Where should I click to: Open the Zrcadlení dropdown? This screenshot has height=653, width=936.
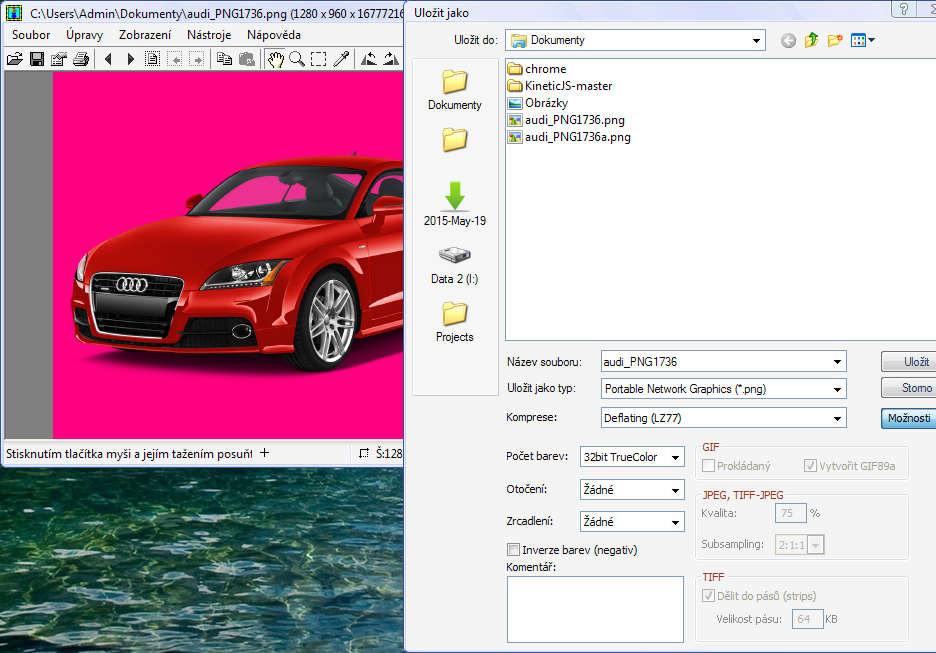[x=675, y=522]
